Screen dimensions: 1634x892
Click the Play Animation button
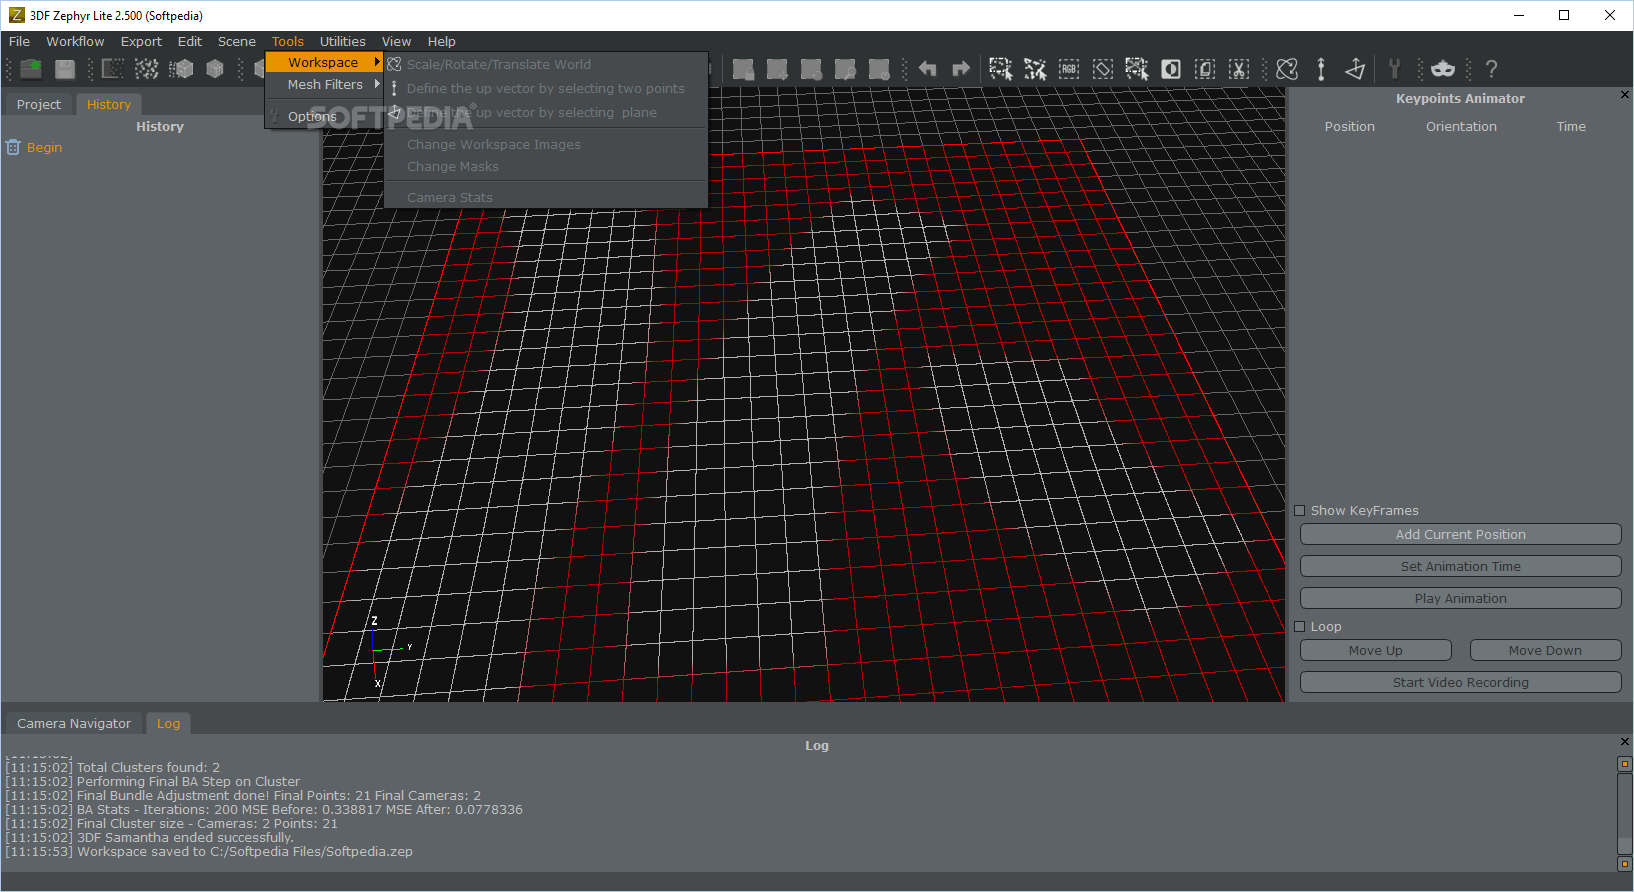pos(1461,599)
